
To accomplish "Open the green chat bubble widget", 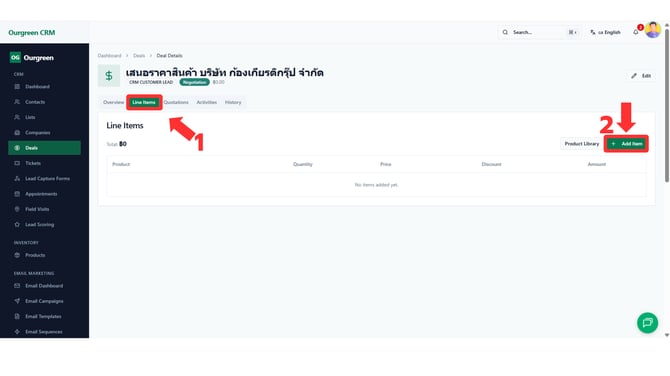I will click(647, 323).
